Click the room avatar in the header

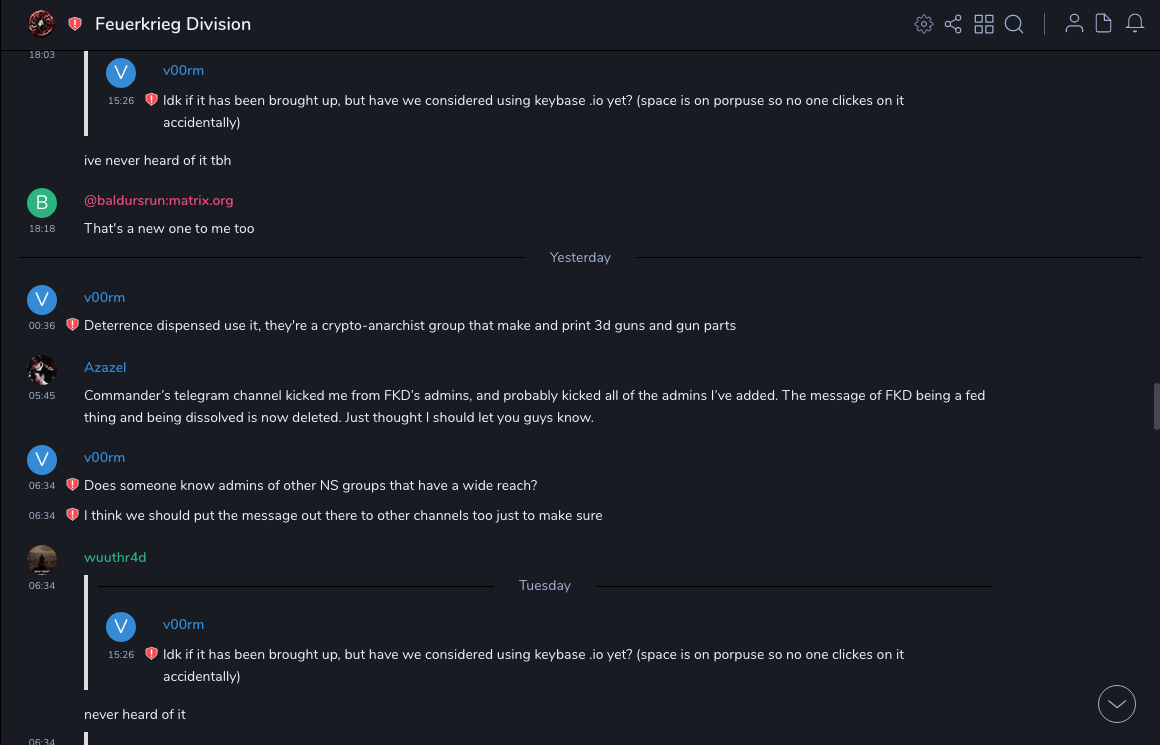click(x=41, y=23)
